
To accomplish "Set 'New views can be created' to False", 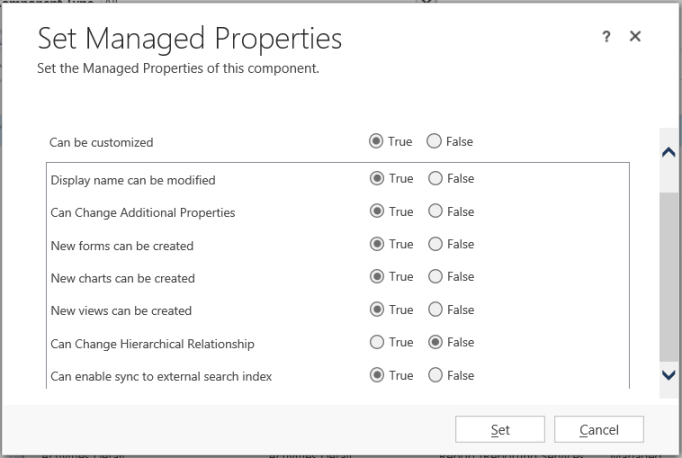I will click(435, 310).
